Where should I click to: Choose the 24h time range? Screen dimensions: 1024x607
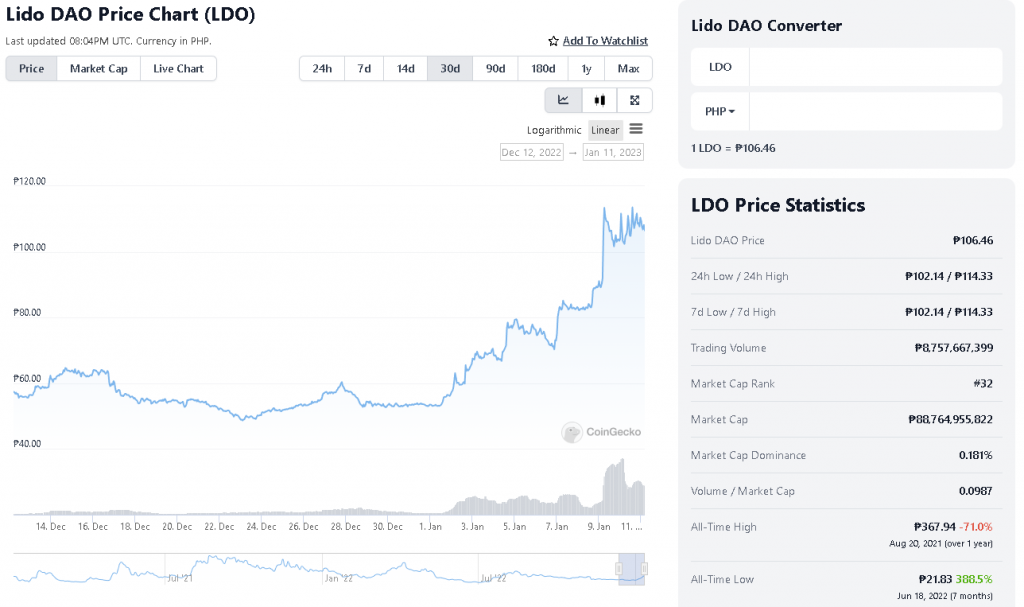pyautogui.click(x=322, y=69)
